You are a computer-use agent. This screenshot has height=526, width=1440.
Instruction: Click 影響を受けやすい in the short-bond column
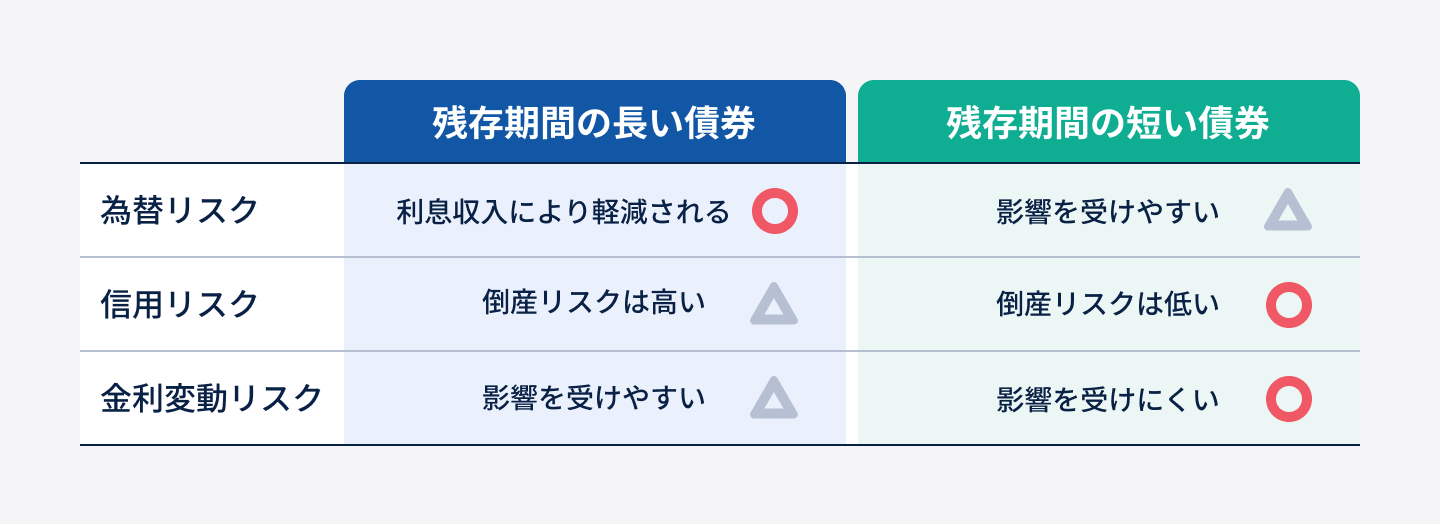[1108, 212]
